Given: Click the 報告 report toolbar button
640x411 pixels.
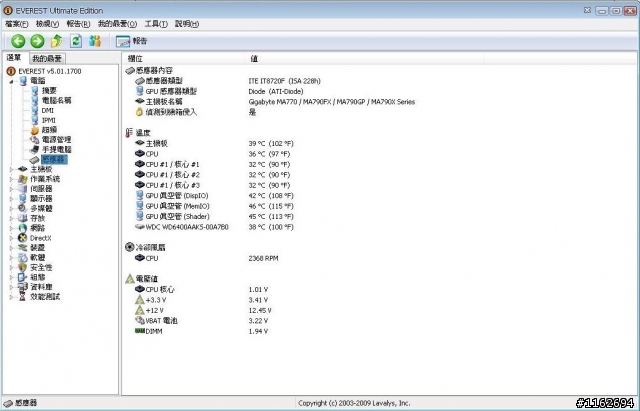Looking at the screenshot, I should point(131,41).
